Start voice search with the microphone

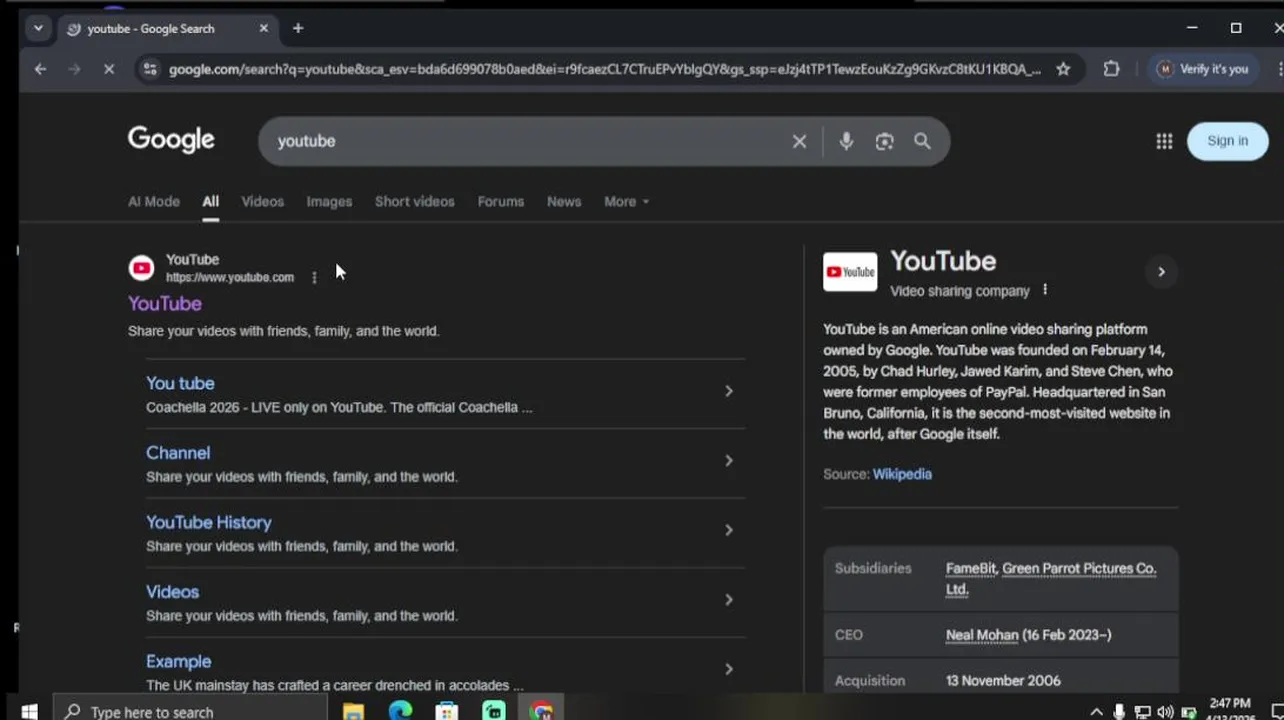[x=846, y=141]
